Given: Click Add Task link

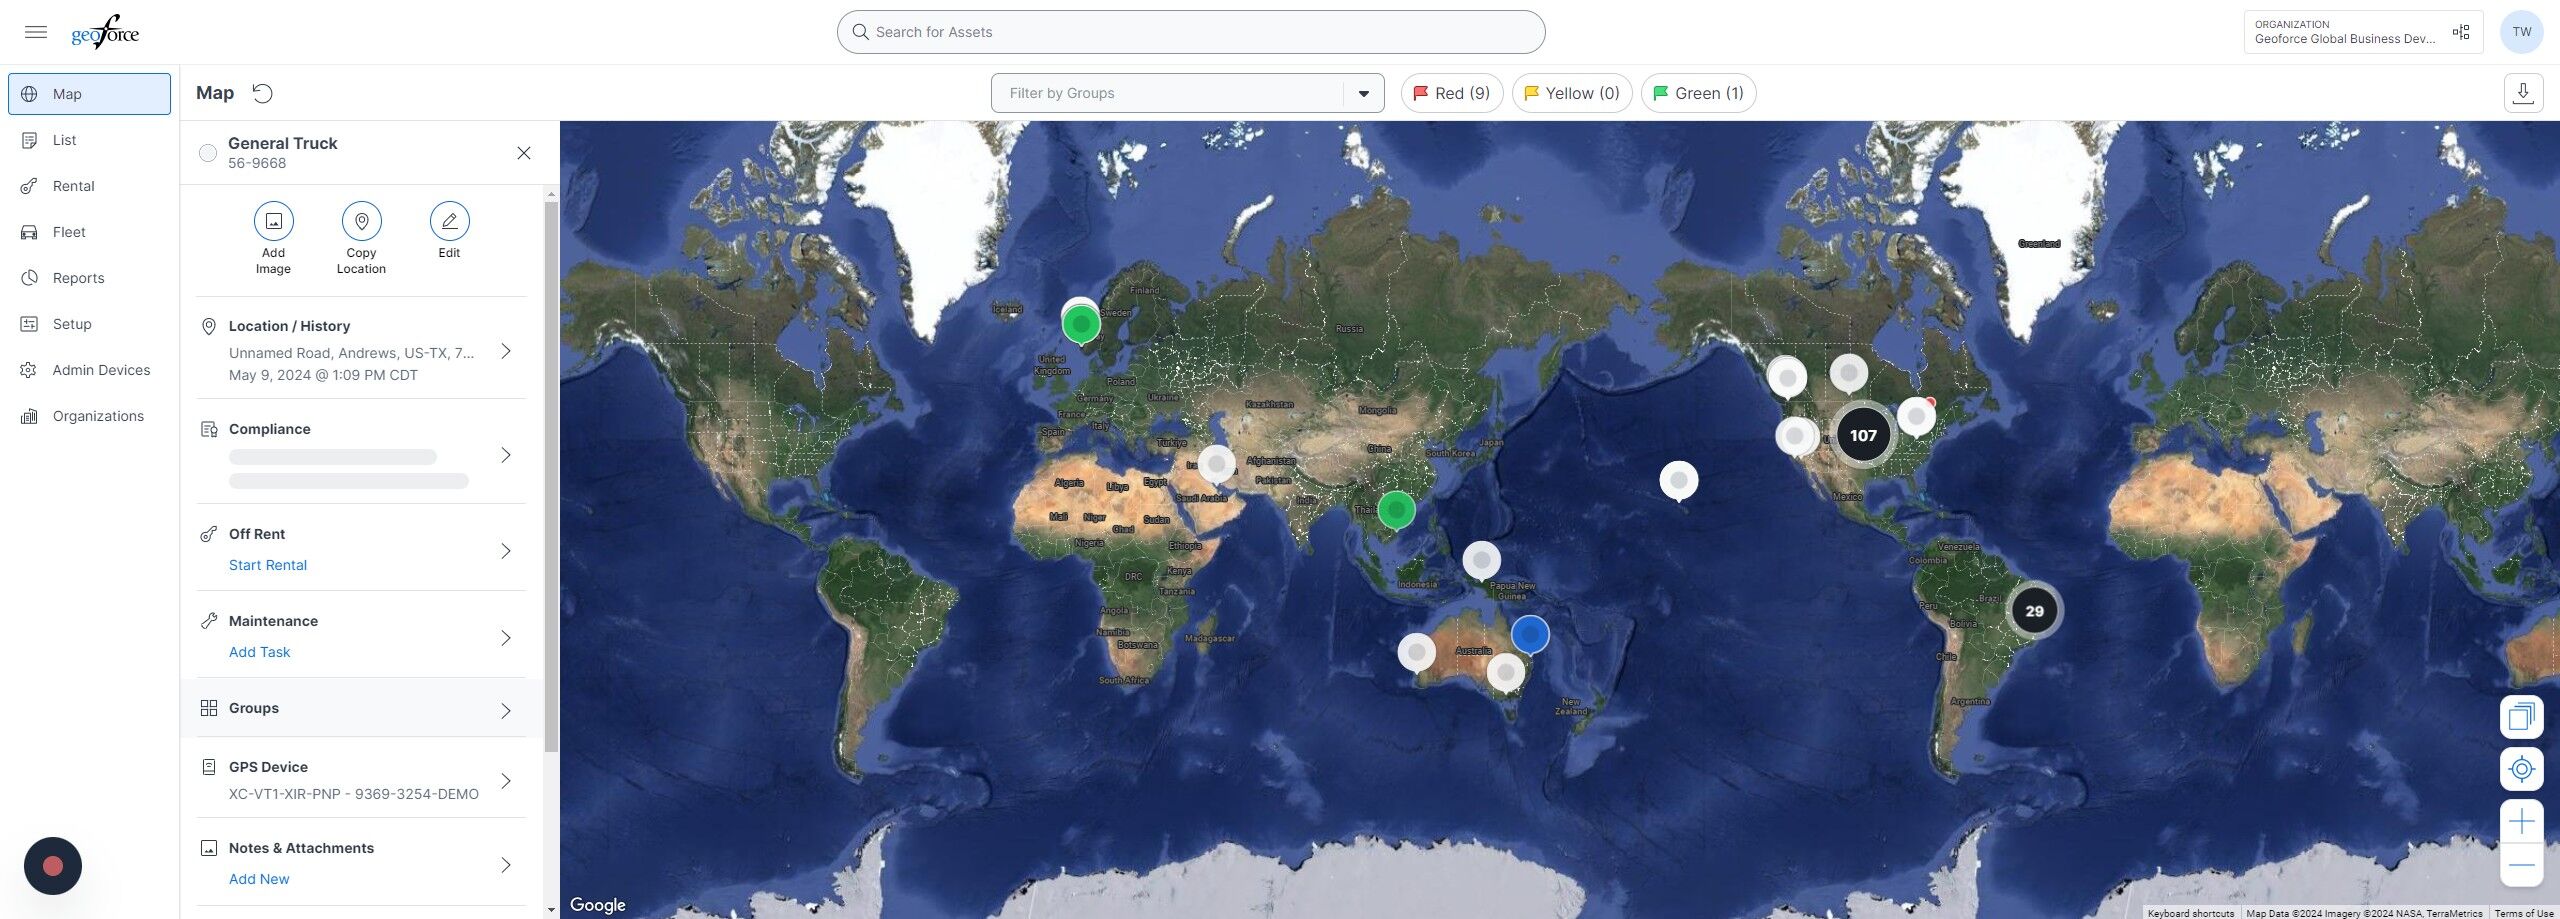Looking at the screenshot, I should pos(259,652).
